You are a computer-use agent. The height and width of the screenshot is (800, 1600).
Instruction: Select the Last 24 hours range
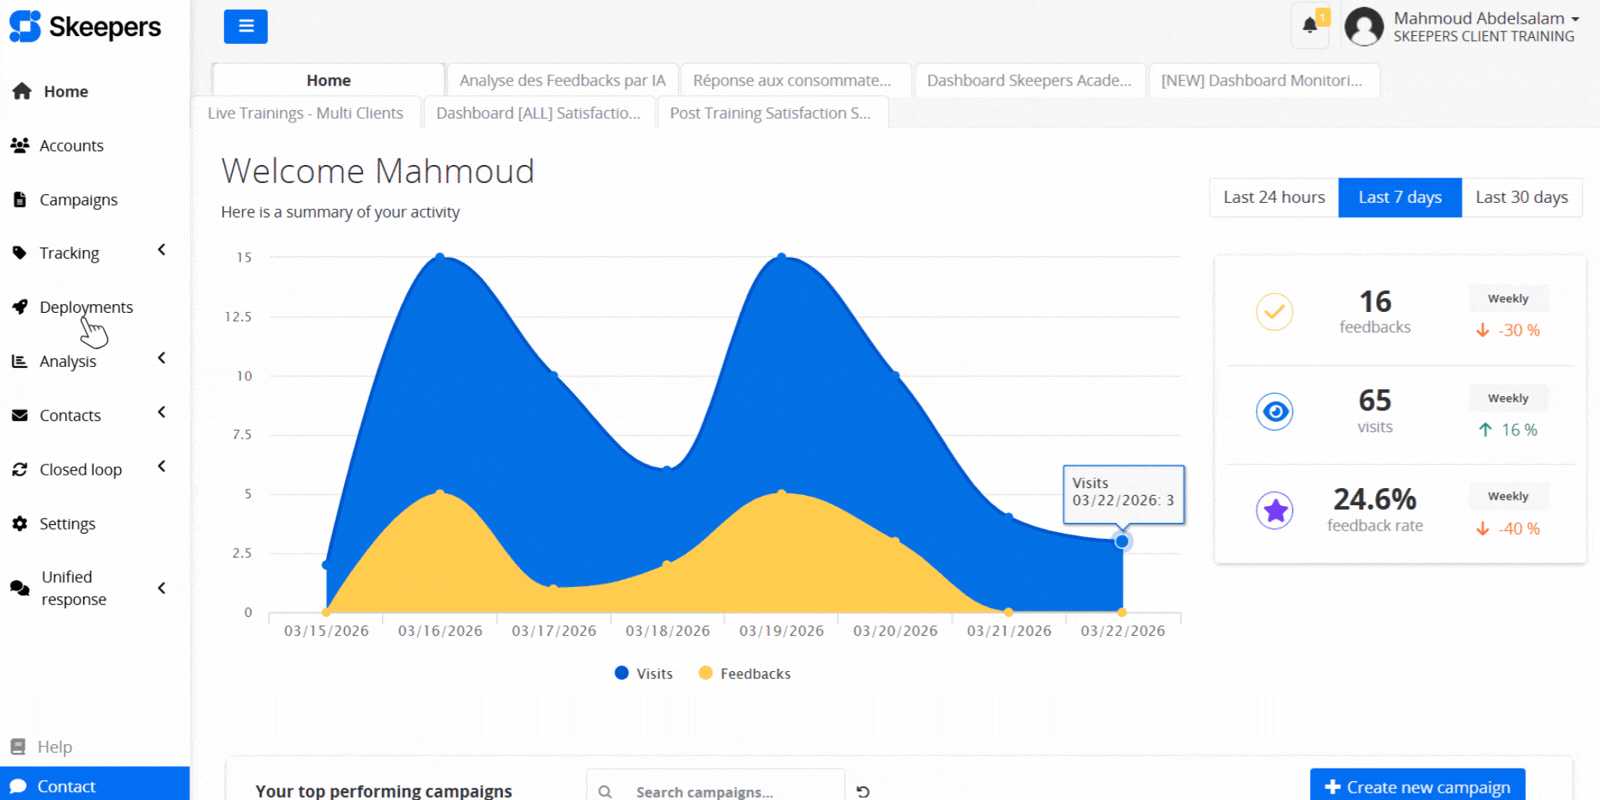pos(1273,198)
